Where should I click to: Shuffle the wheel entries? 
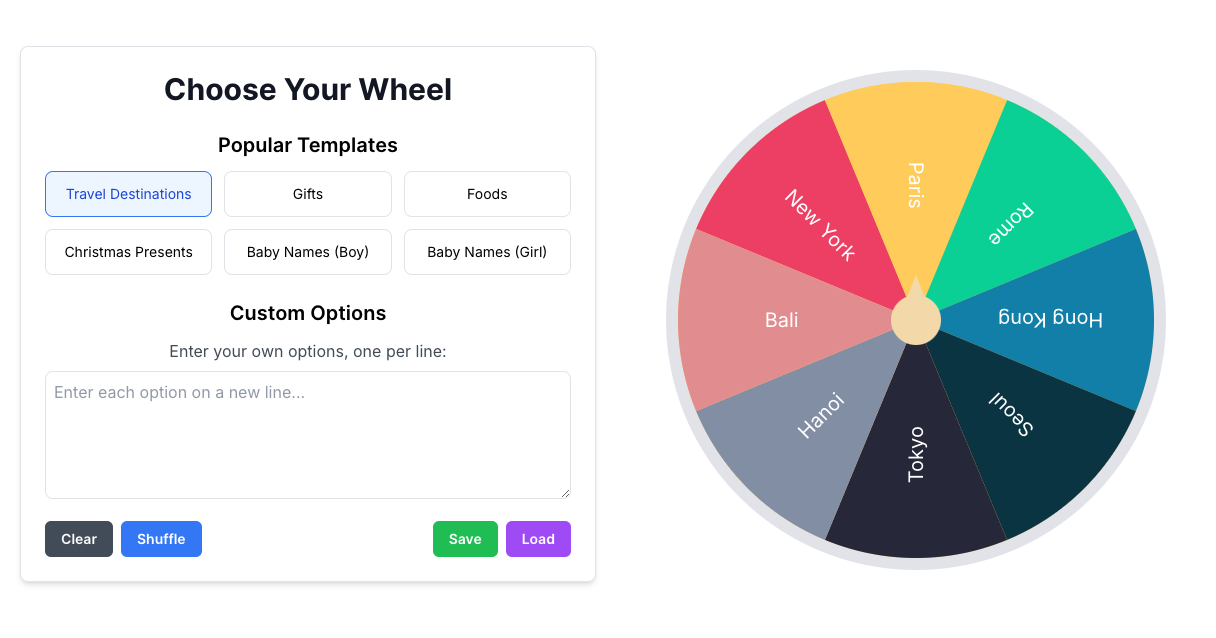click(x=161, y=539)
